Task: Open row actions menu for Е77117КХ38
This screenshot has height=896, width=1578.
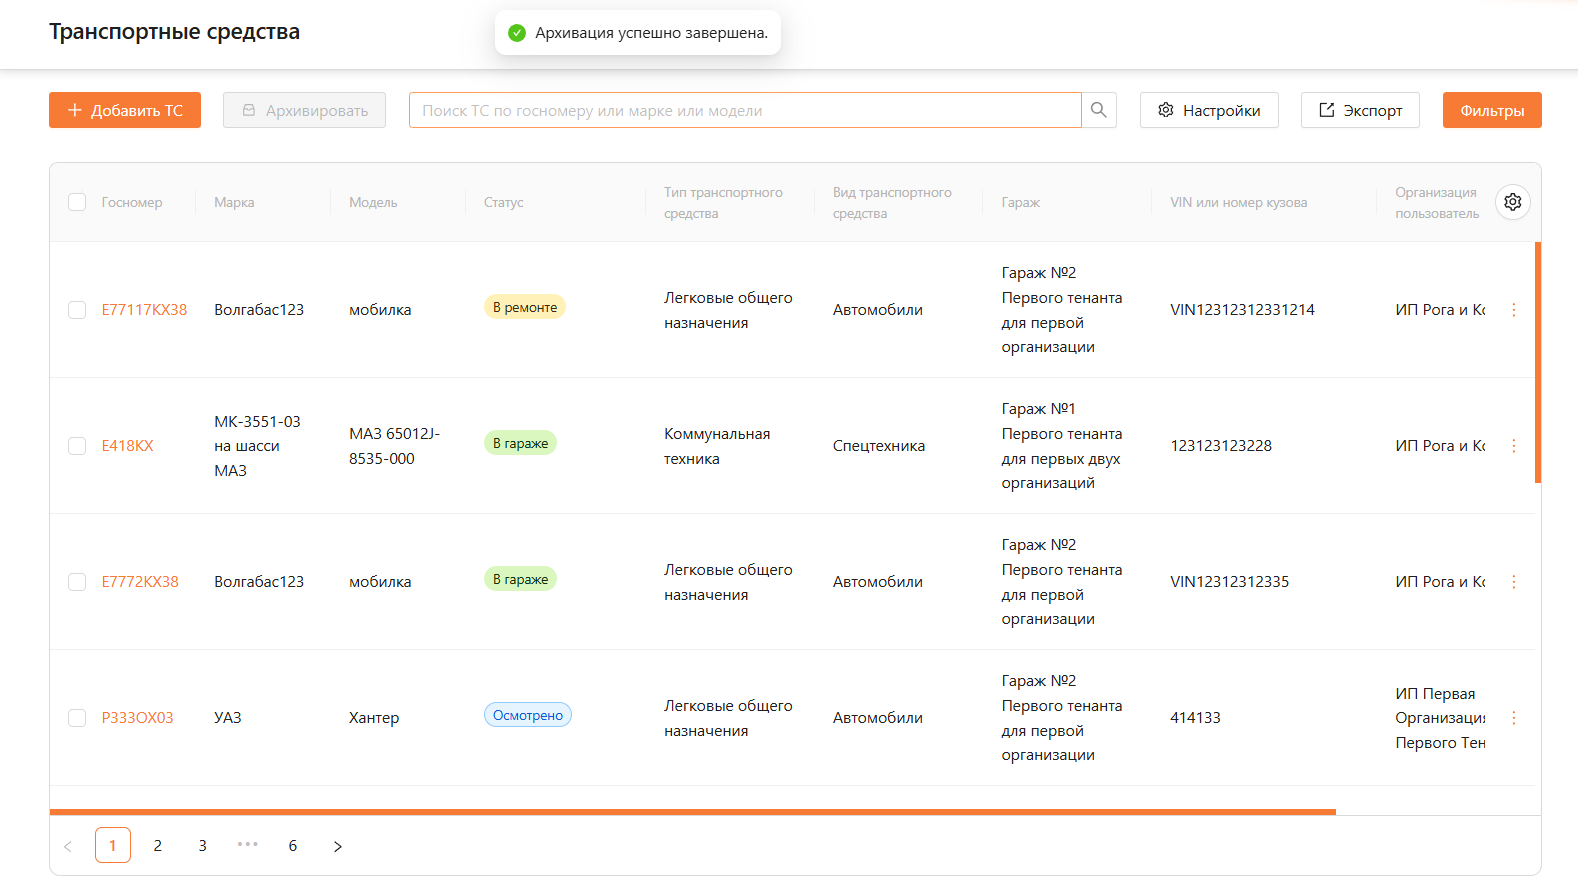Action: point(1513,310)
